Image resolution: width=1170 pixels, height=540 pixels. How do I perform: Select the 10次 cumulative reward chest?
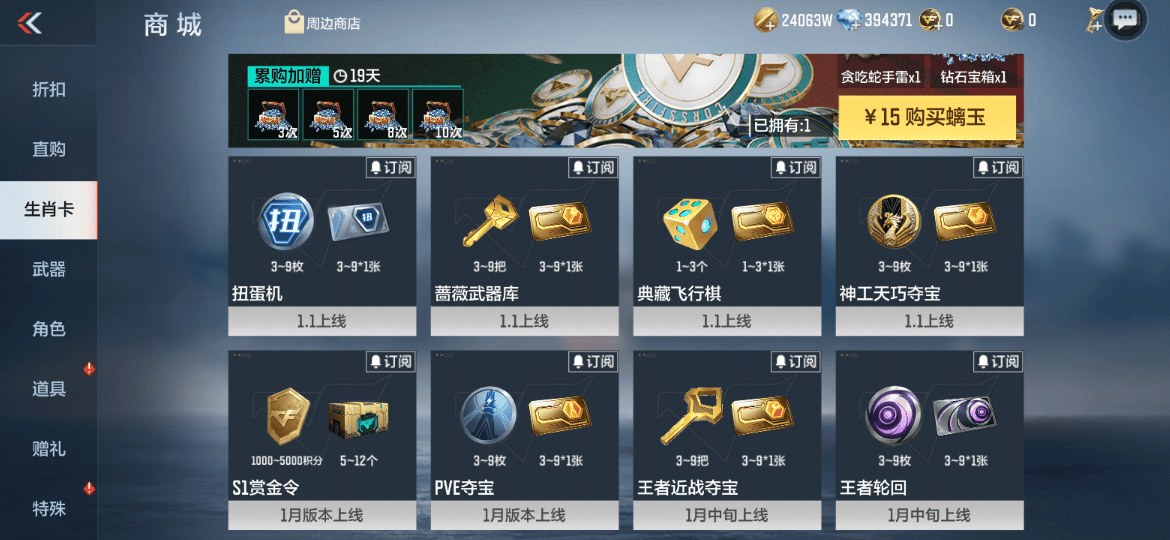pyautogui.click(x=438, y=114)
